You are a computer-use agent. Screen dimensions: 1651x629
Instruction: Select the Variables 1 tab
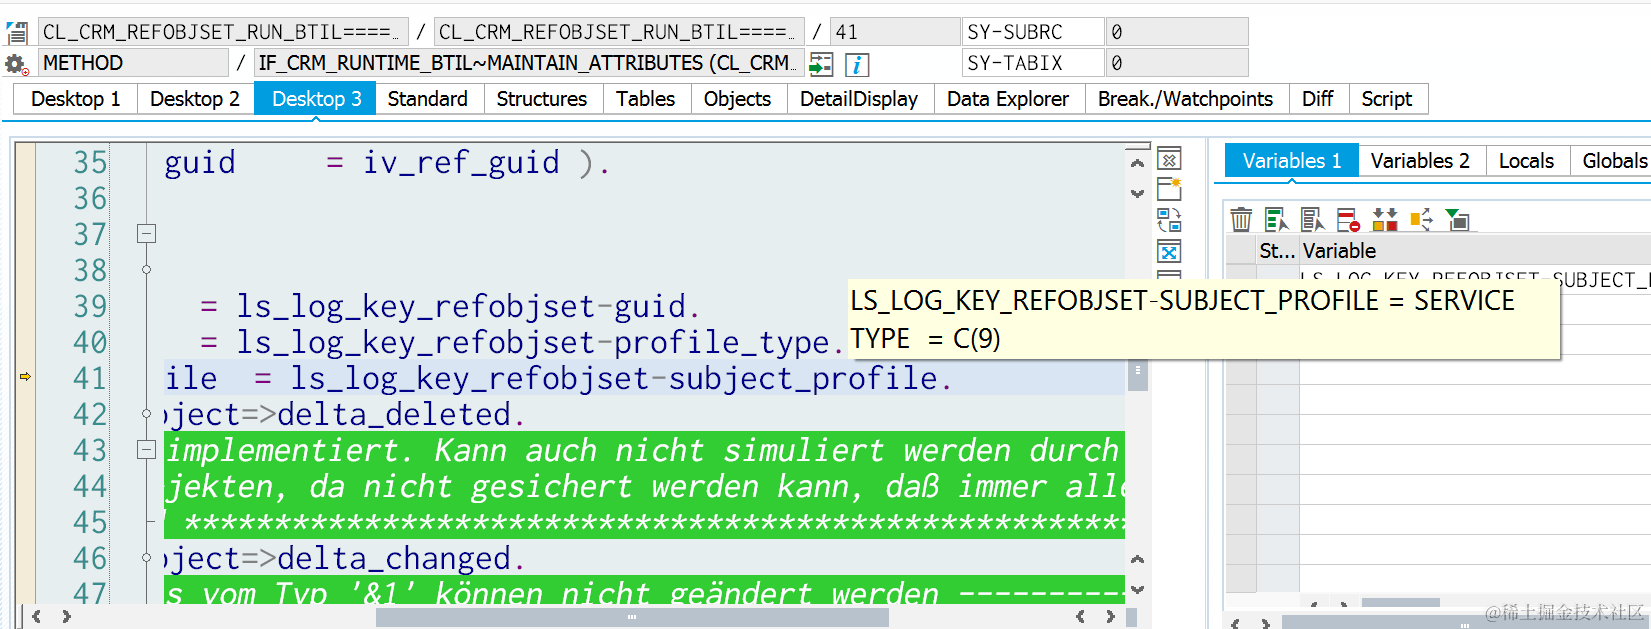[x=1291, y=161]
